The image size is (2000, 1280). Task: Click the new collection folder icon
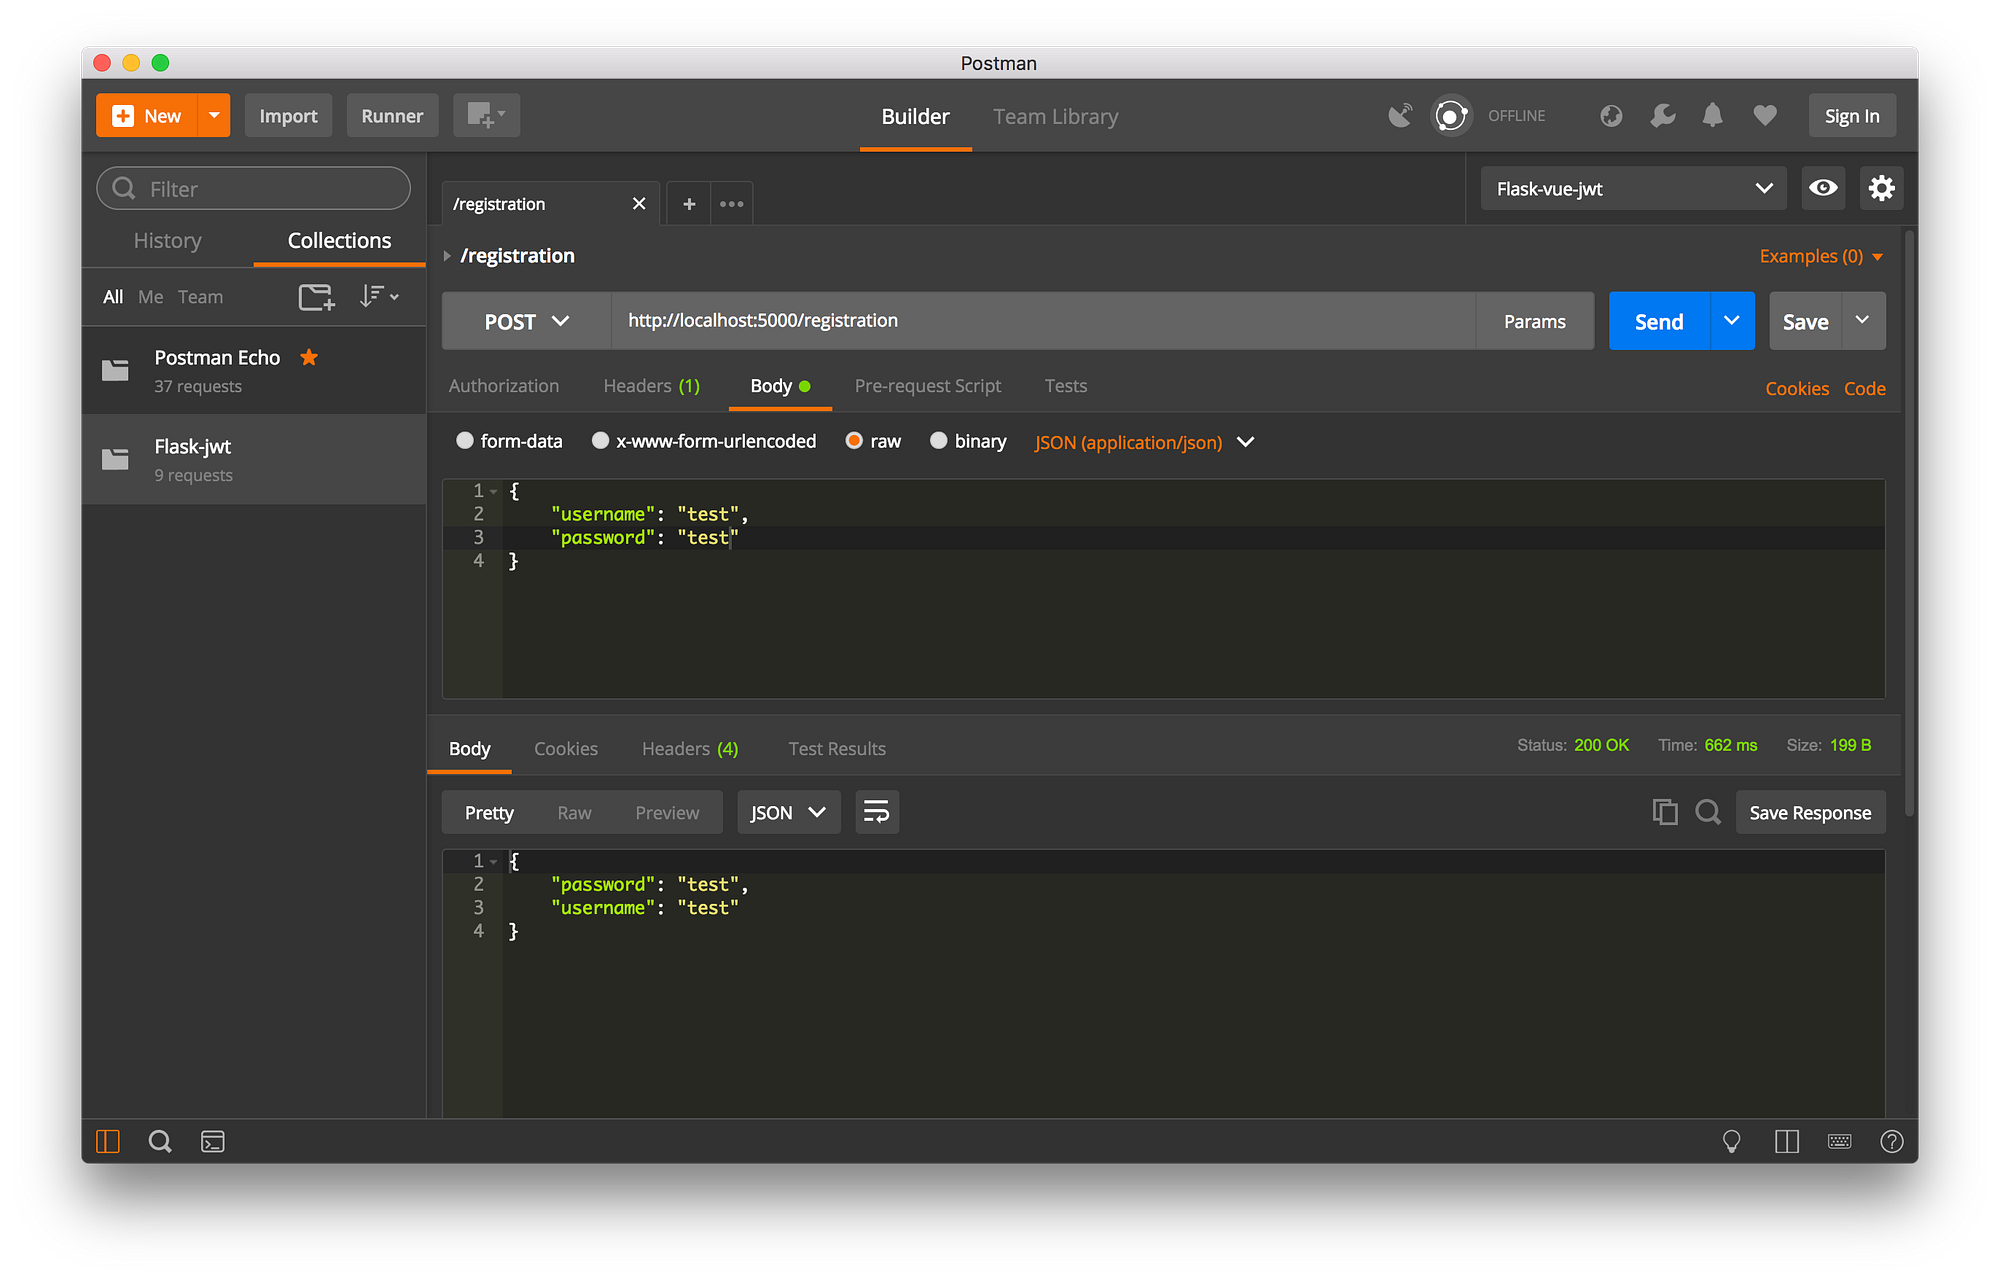(x=317, y=297)
